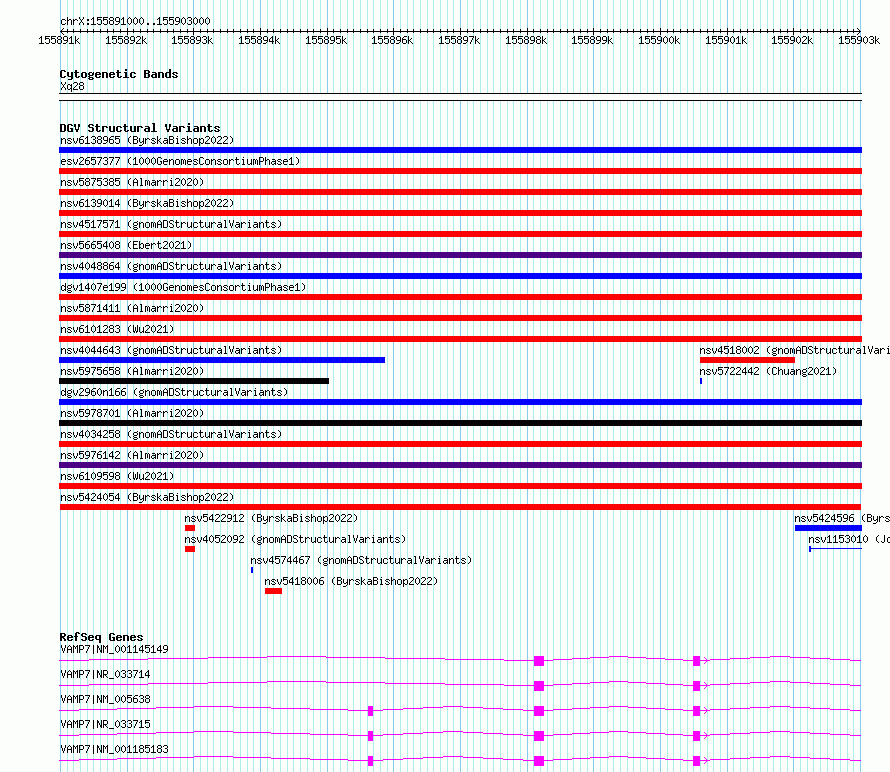Select the red block of nsv5418006

click(x=274, y=591)
